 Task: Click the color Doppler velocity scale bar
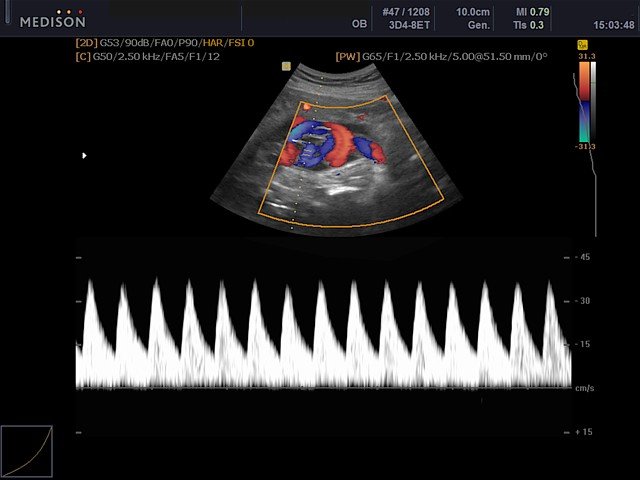click(583, 101)
